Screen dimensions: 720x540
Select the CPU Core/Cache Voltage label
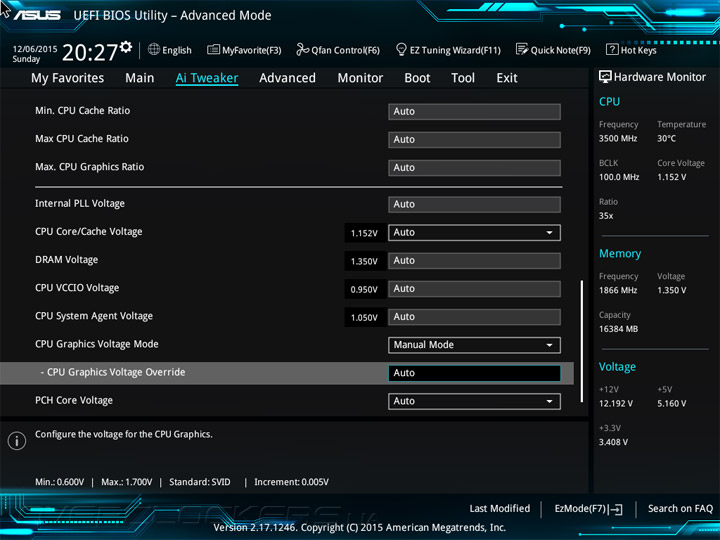(89, 231)
